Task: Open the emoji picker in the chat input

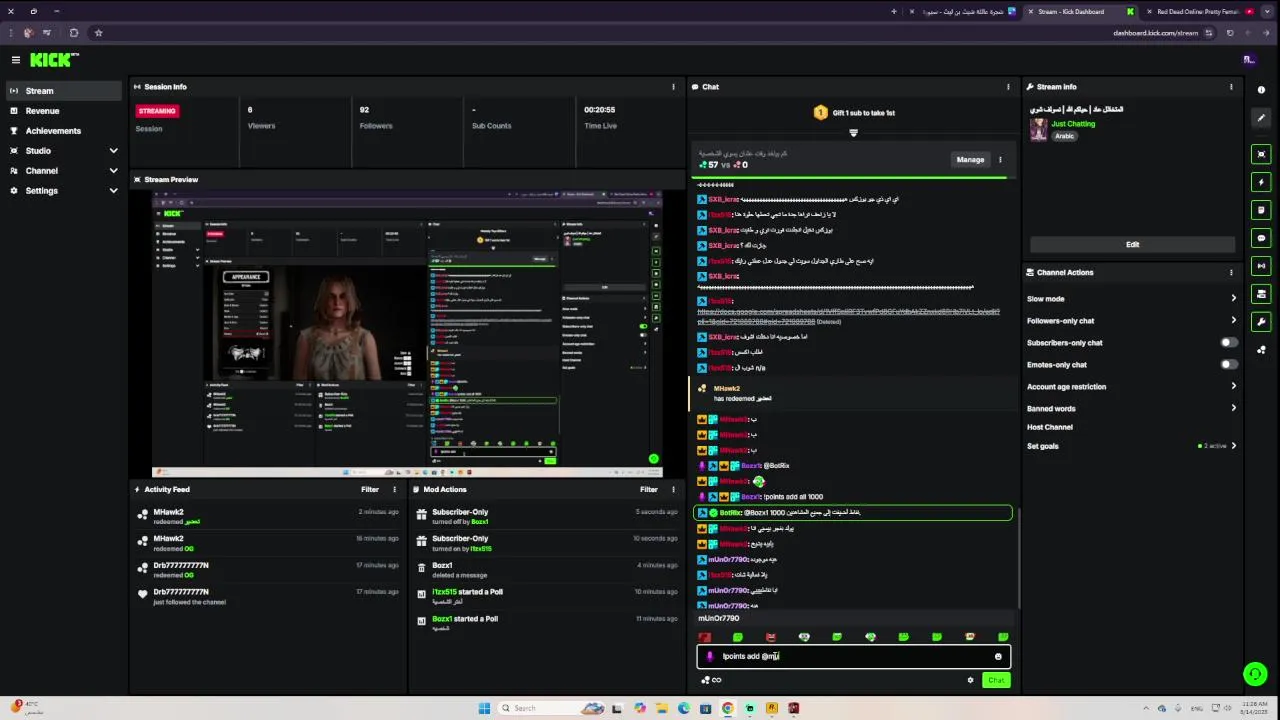Action: tap(998, 657)
